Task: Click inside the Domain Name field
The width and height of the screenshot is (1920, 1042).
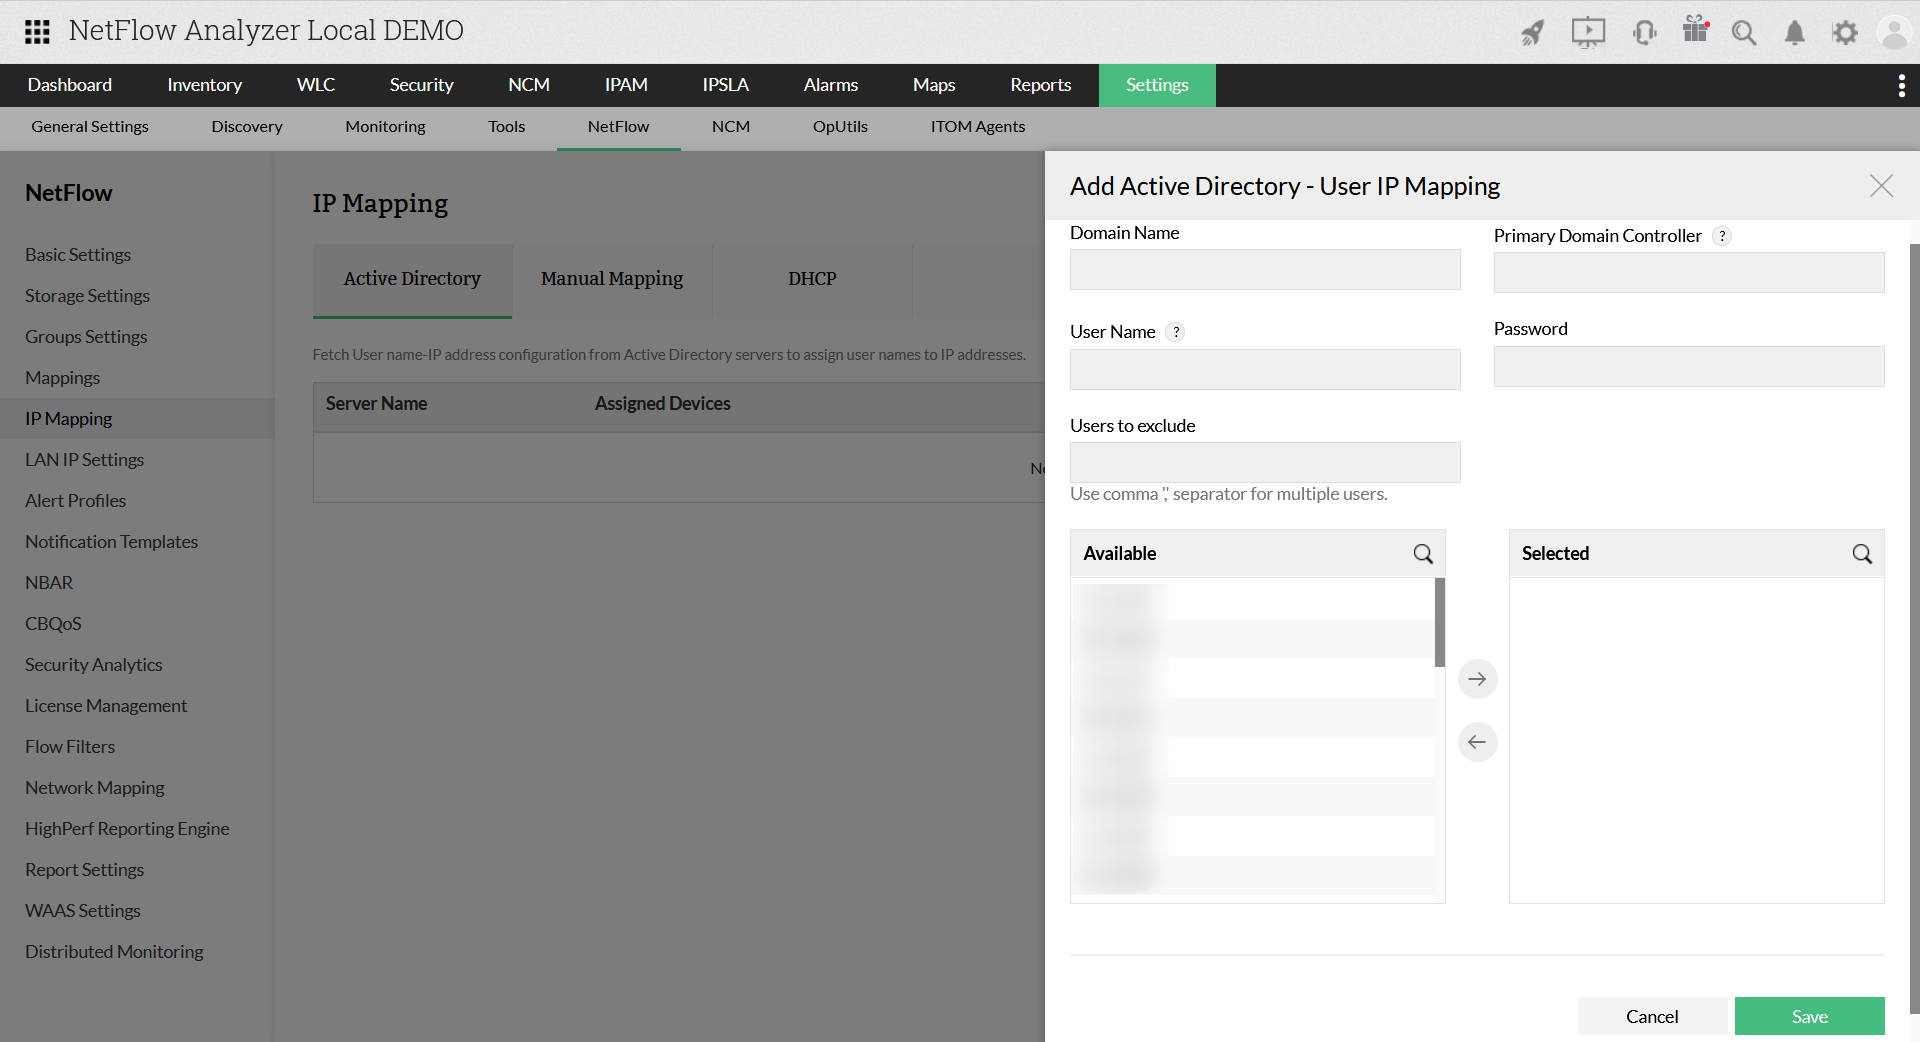Action: tap(1264, 269)
